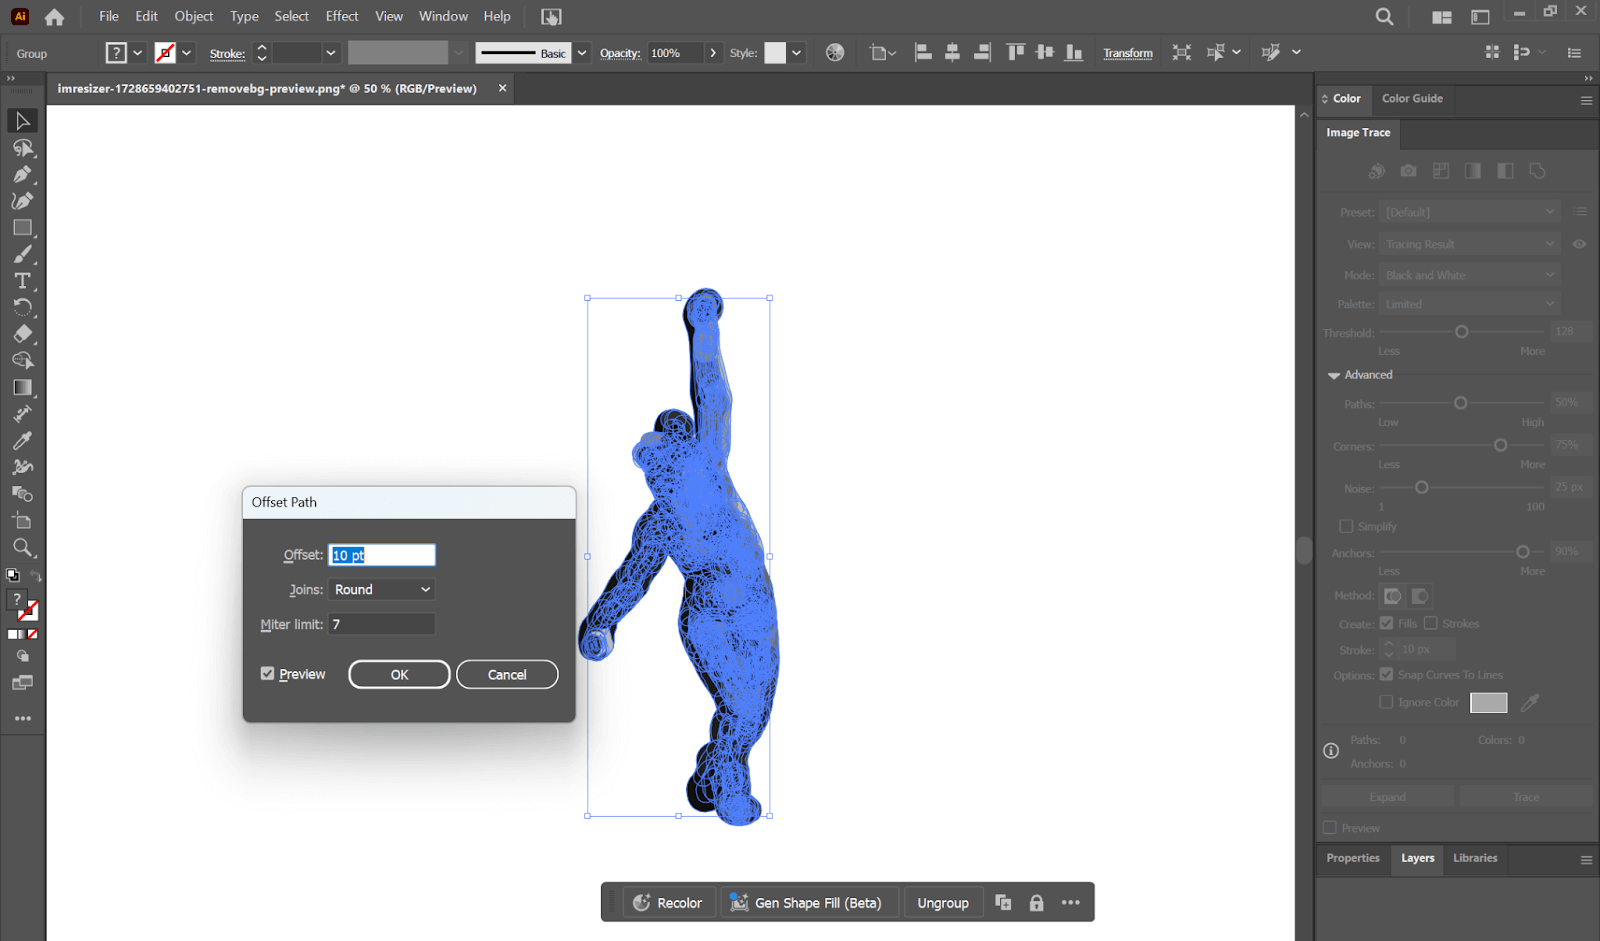1600x941 pixels.
Task: Open the Window menu
Action: (443, 16)
